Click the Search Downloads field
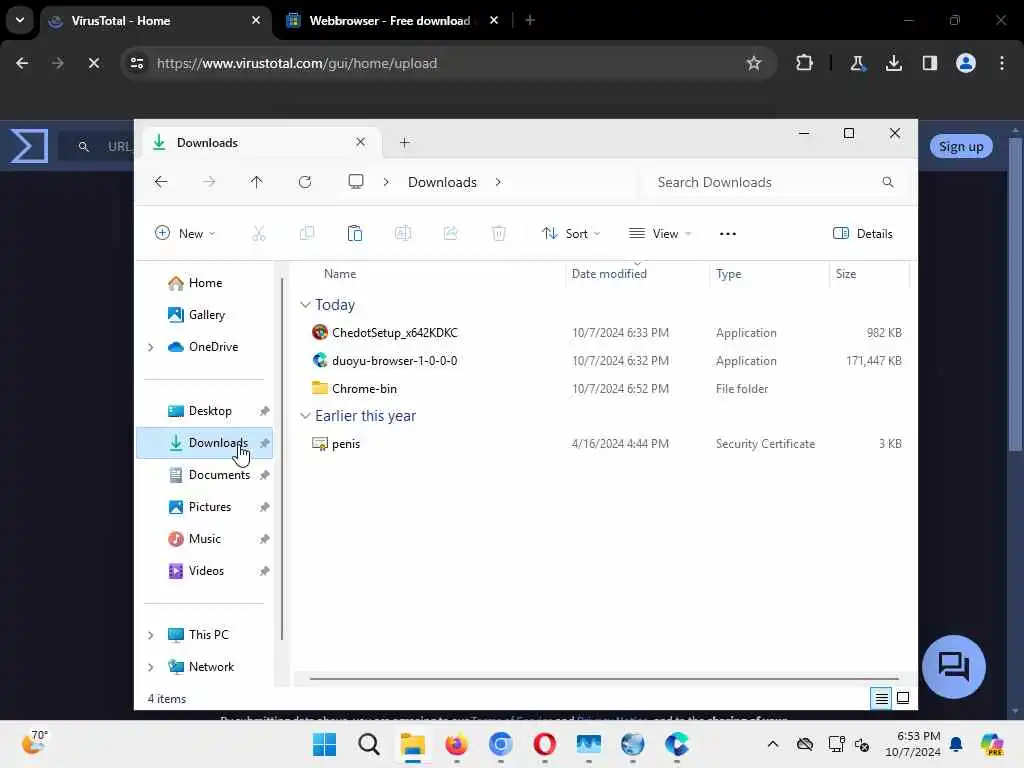This screenshot has width=1024, height=768. 775,182
